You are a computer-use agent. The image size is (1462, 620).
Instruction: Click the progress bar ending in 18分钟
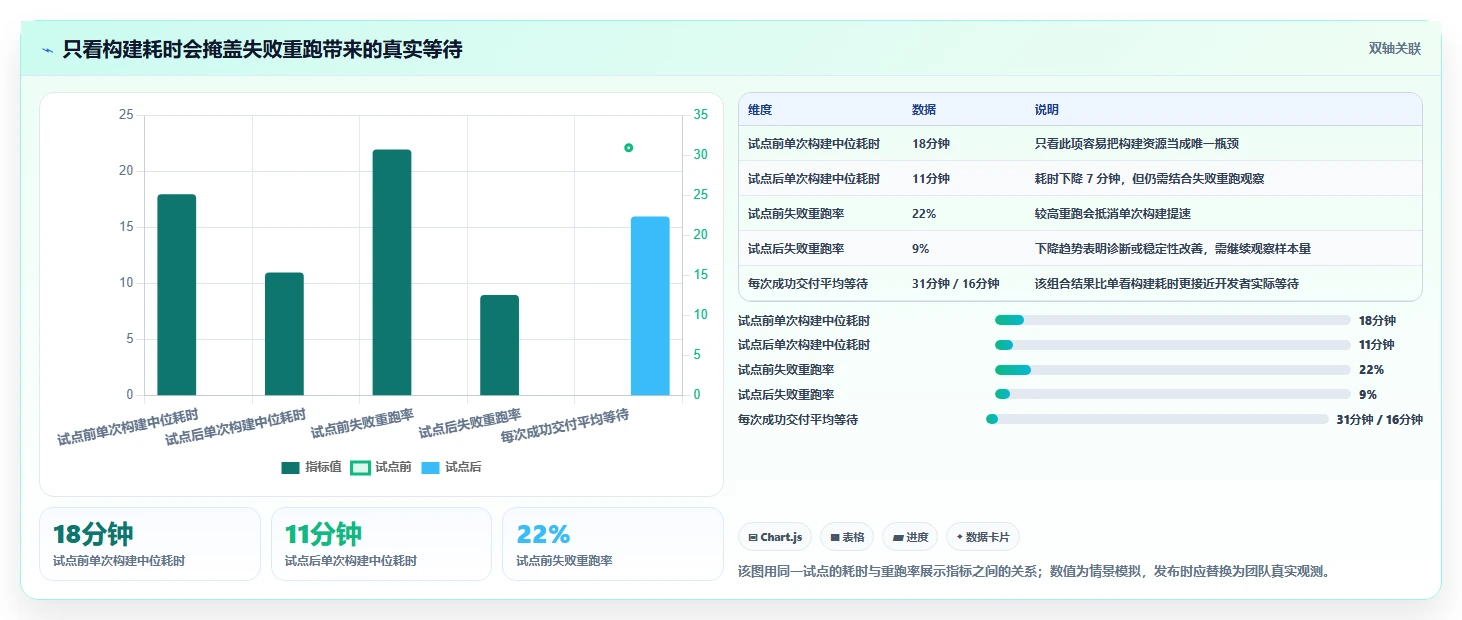click(1172, 320)
